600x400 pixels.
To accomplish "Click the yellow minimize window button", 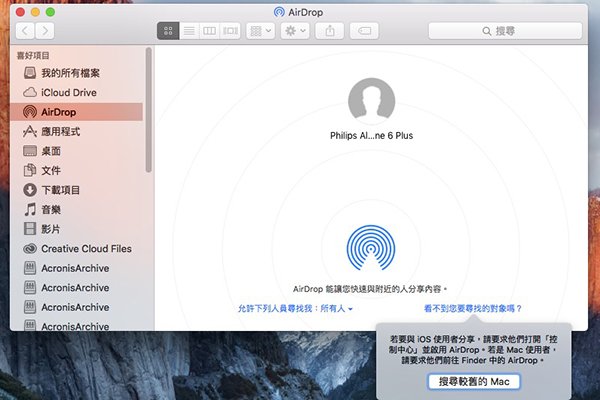I will (35, 12).
